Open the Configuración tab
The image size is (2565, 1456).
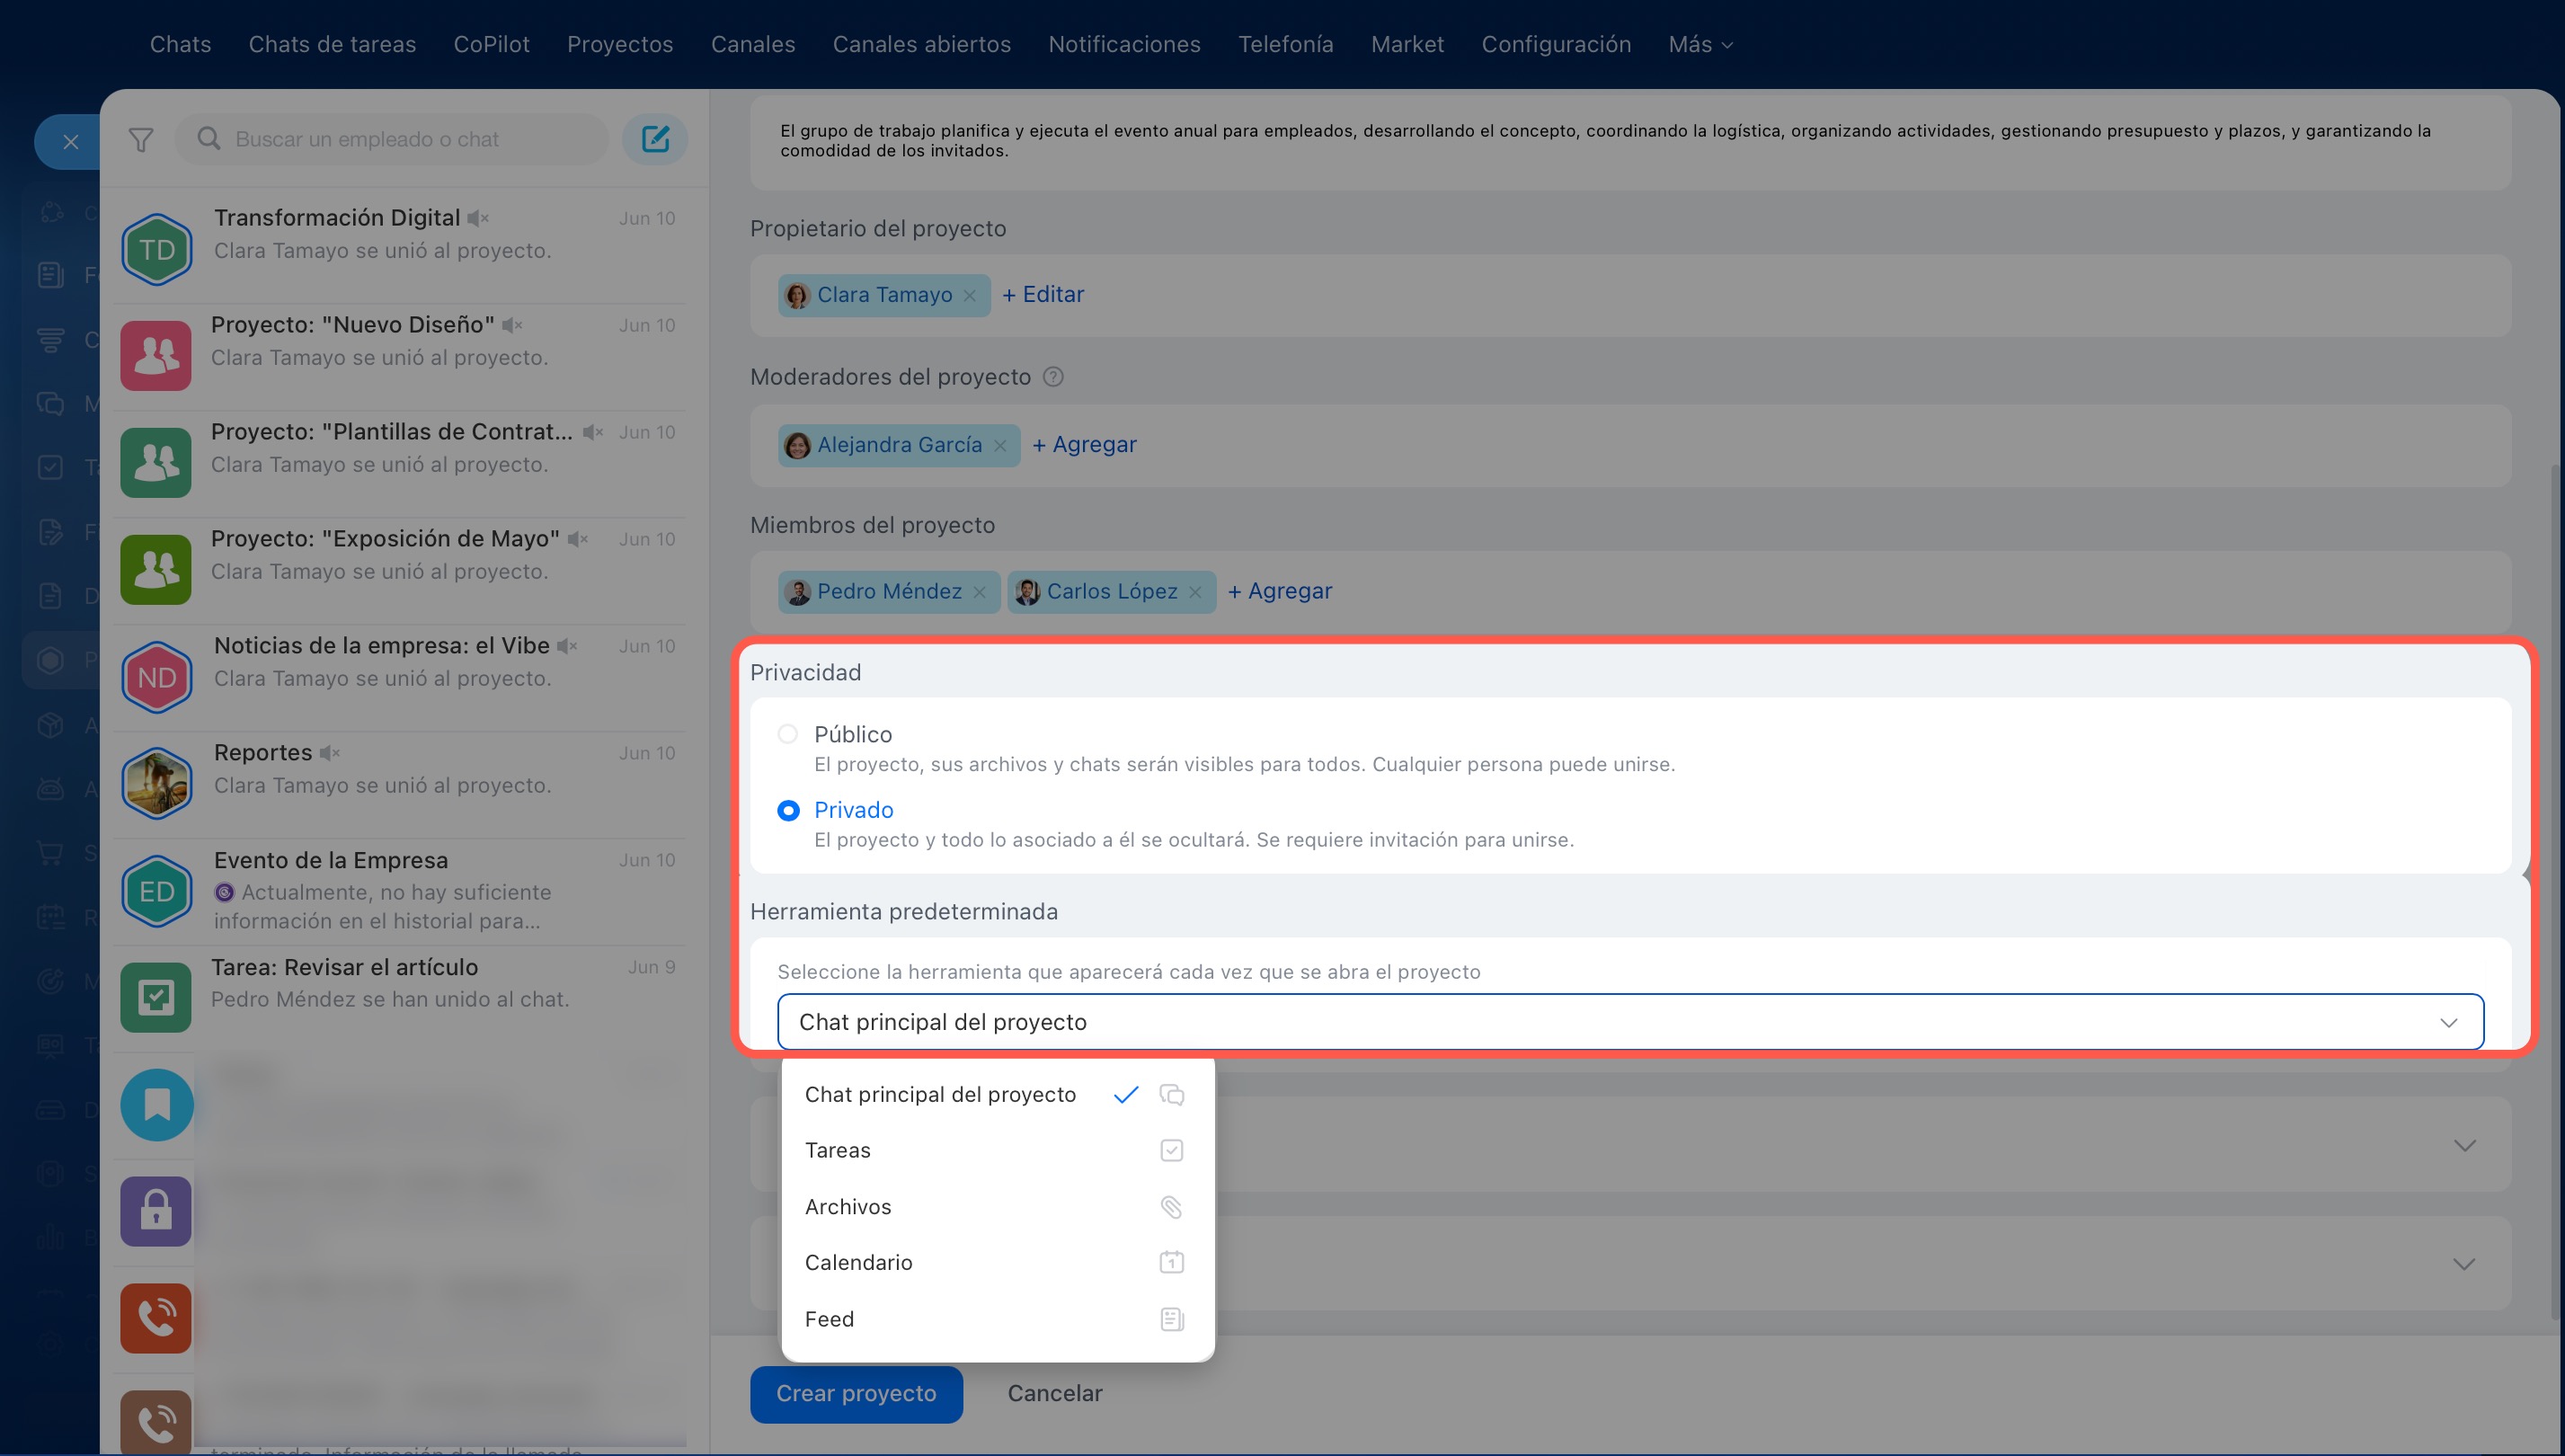[1556, 44]
